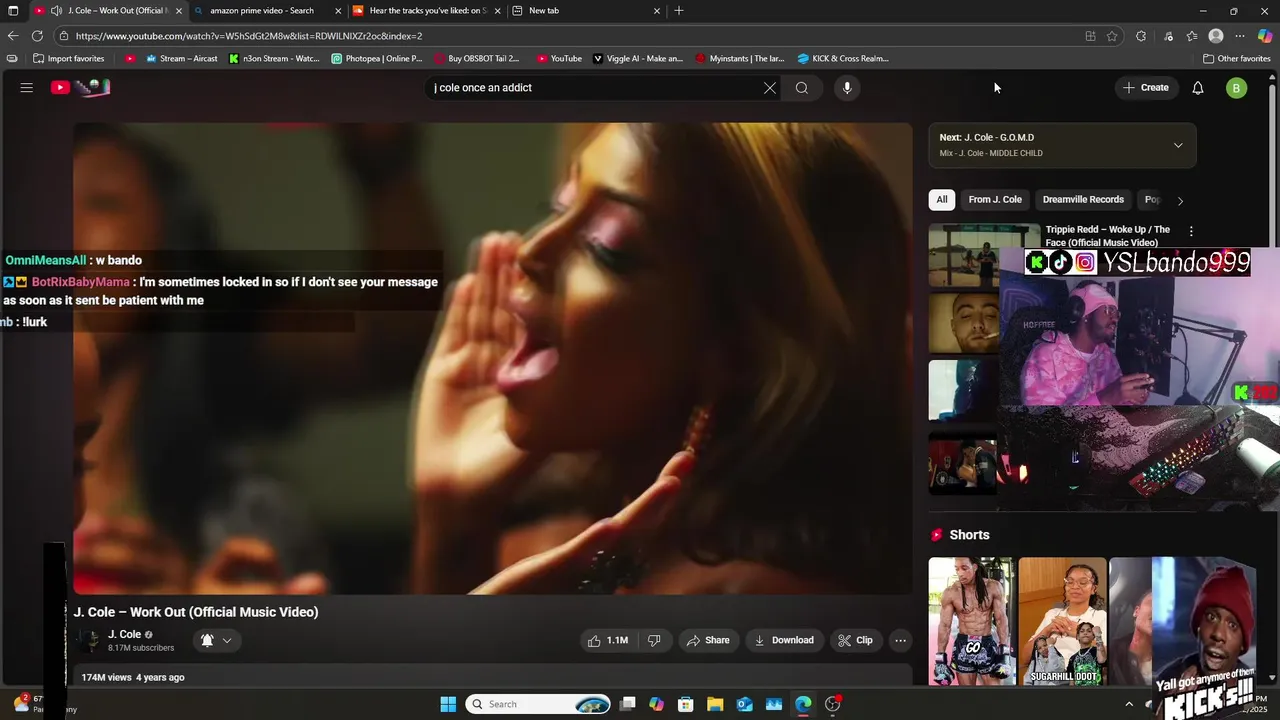Image resolution: width=1280 pixels, height=720 pixels.
Task: Open J. Cole channel name link
Action: click(124, 634)
